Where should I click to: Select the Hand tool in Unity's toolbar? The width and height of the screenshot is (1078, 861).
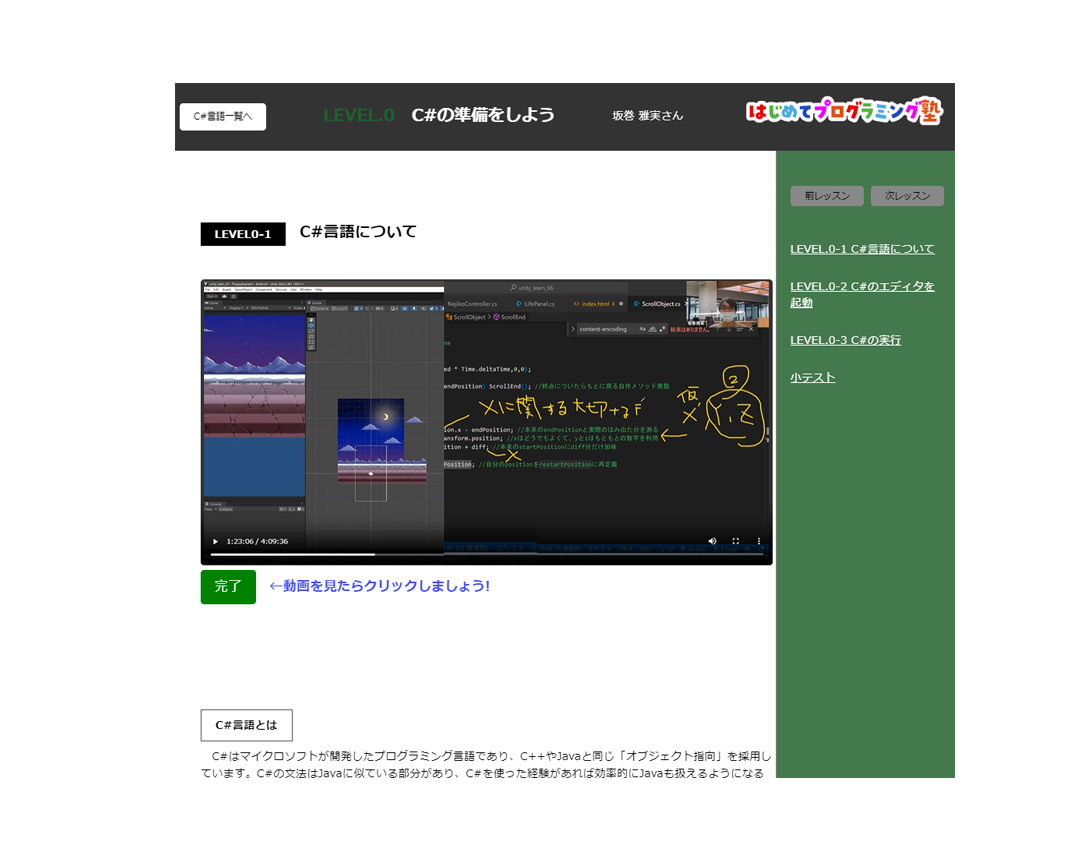point(311,320)
